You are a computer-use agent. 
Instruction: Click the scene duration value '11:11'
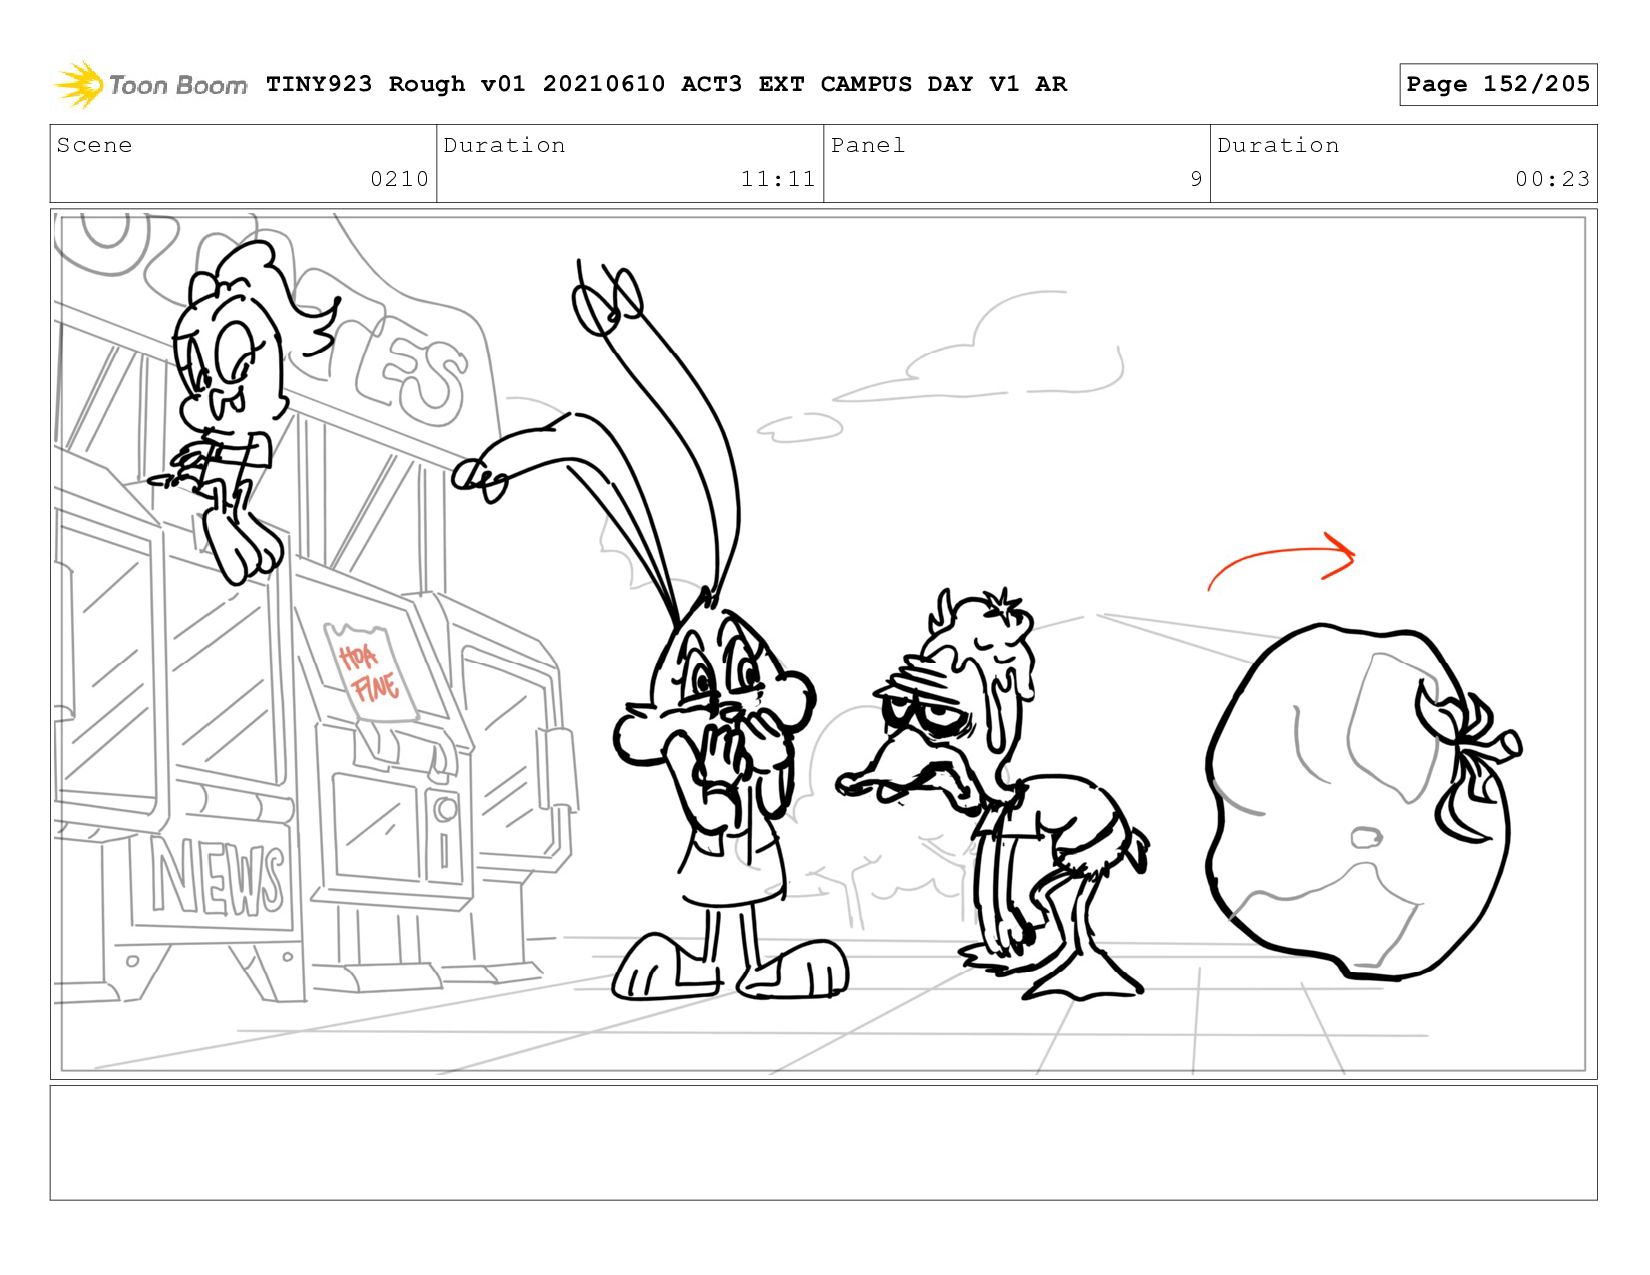coord(777,179)
